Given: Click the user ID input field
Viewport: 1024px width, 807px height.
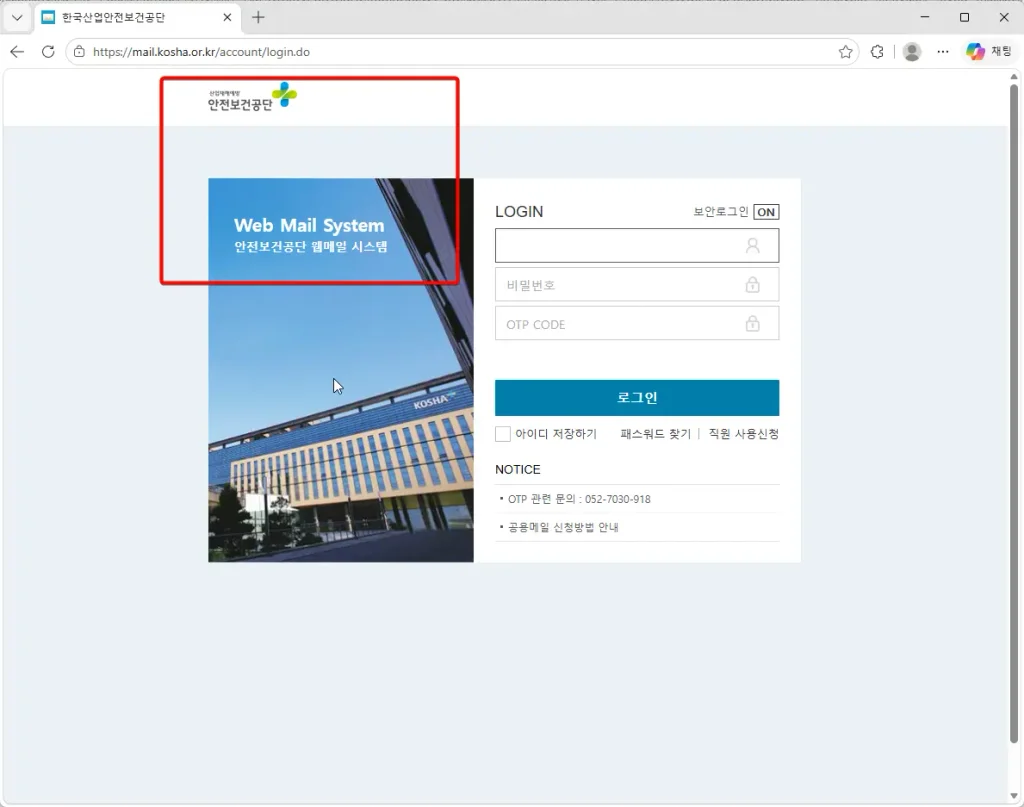Looking at the screenshot, I should tap(637, 245).
